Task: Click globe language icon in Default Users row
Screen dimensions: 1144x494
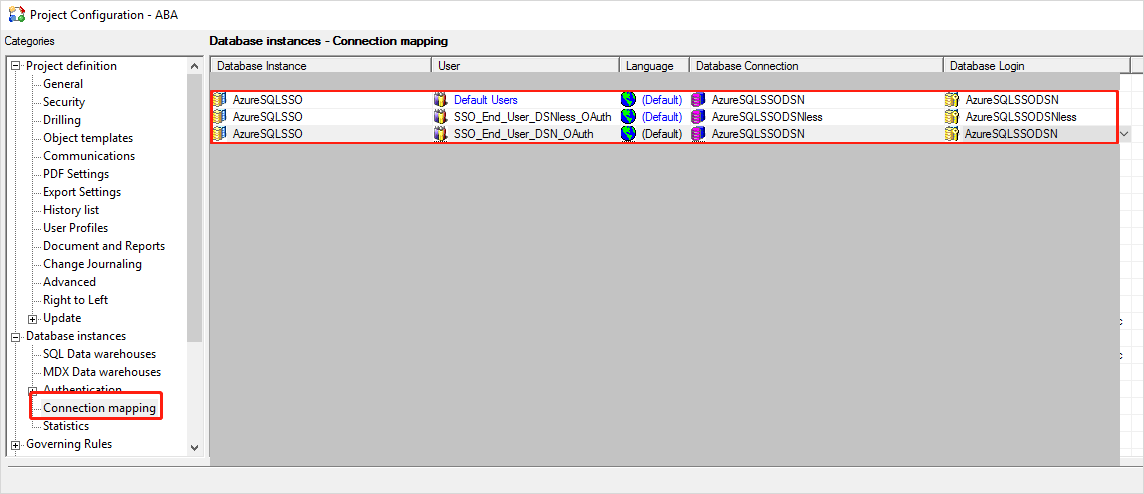Action: [628, 100]
